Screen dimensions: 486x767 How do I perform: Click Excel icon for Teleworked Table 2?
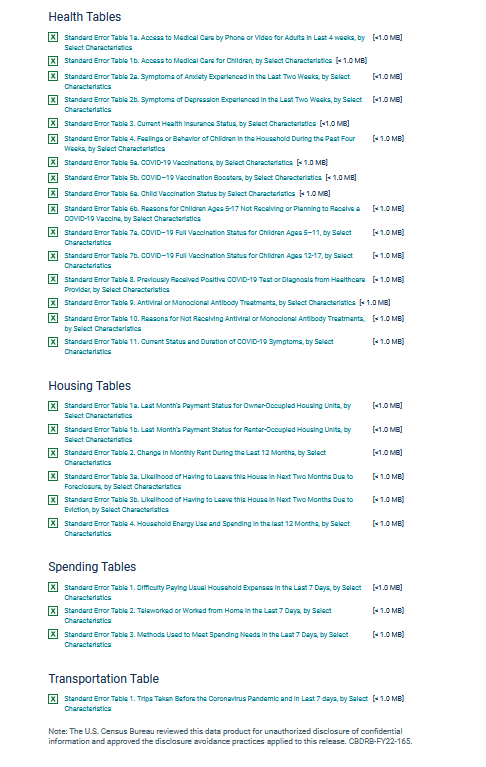53,611
